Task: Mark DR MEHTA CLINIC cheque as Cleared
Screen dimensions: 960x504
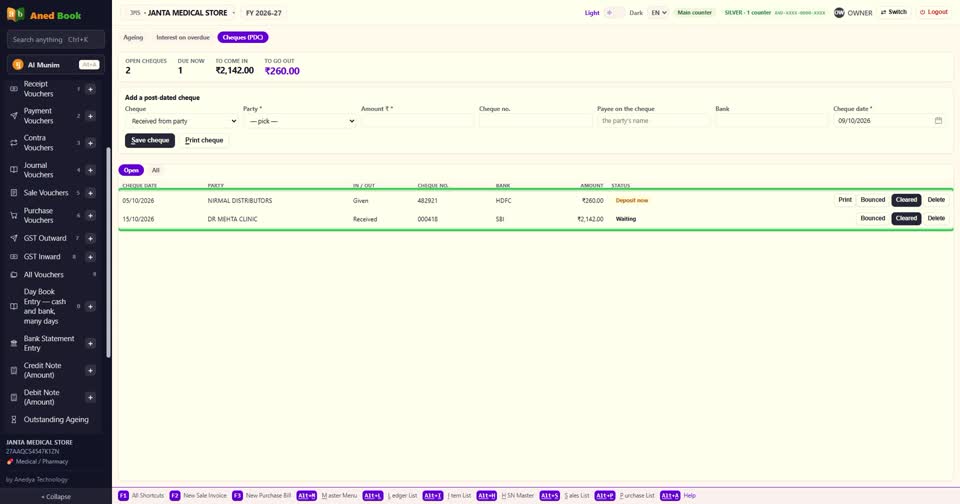Action: pos(906,219)
